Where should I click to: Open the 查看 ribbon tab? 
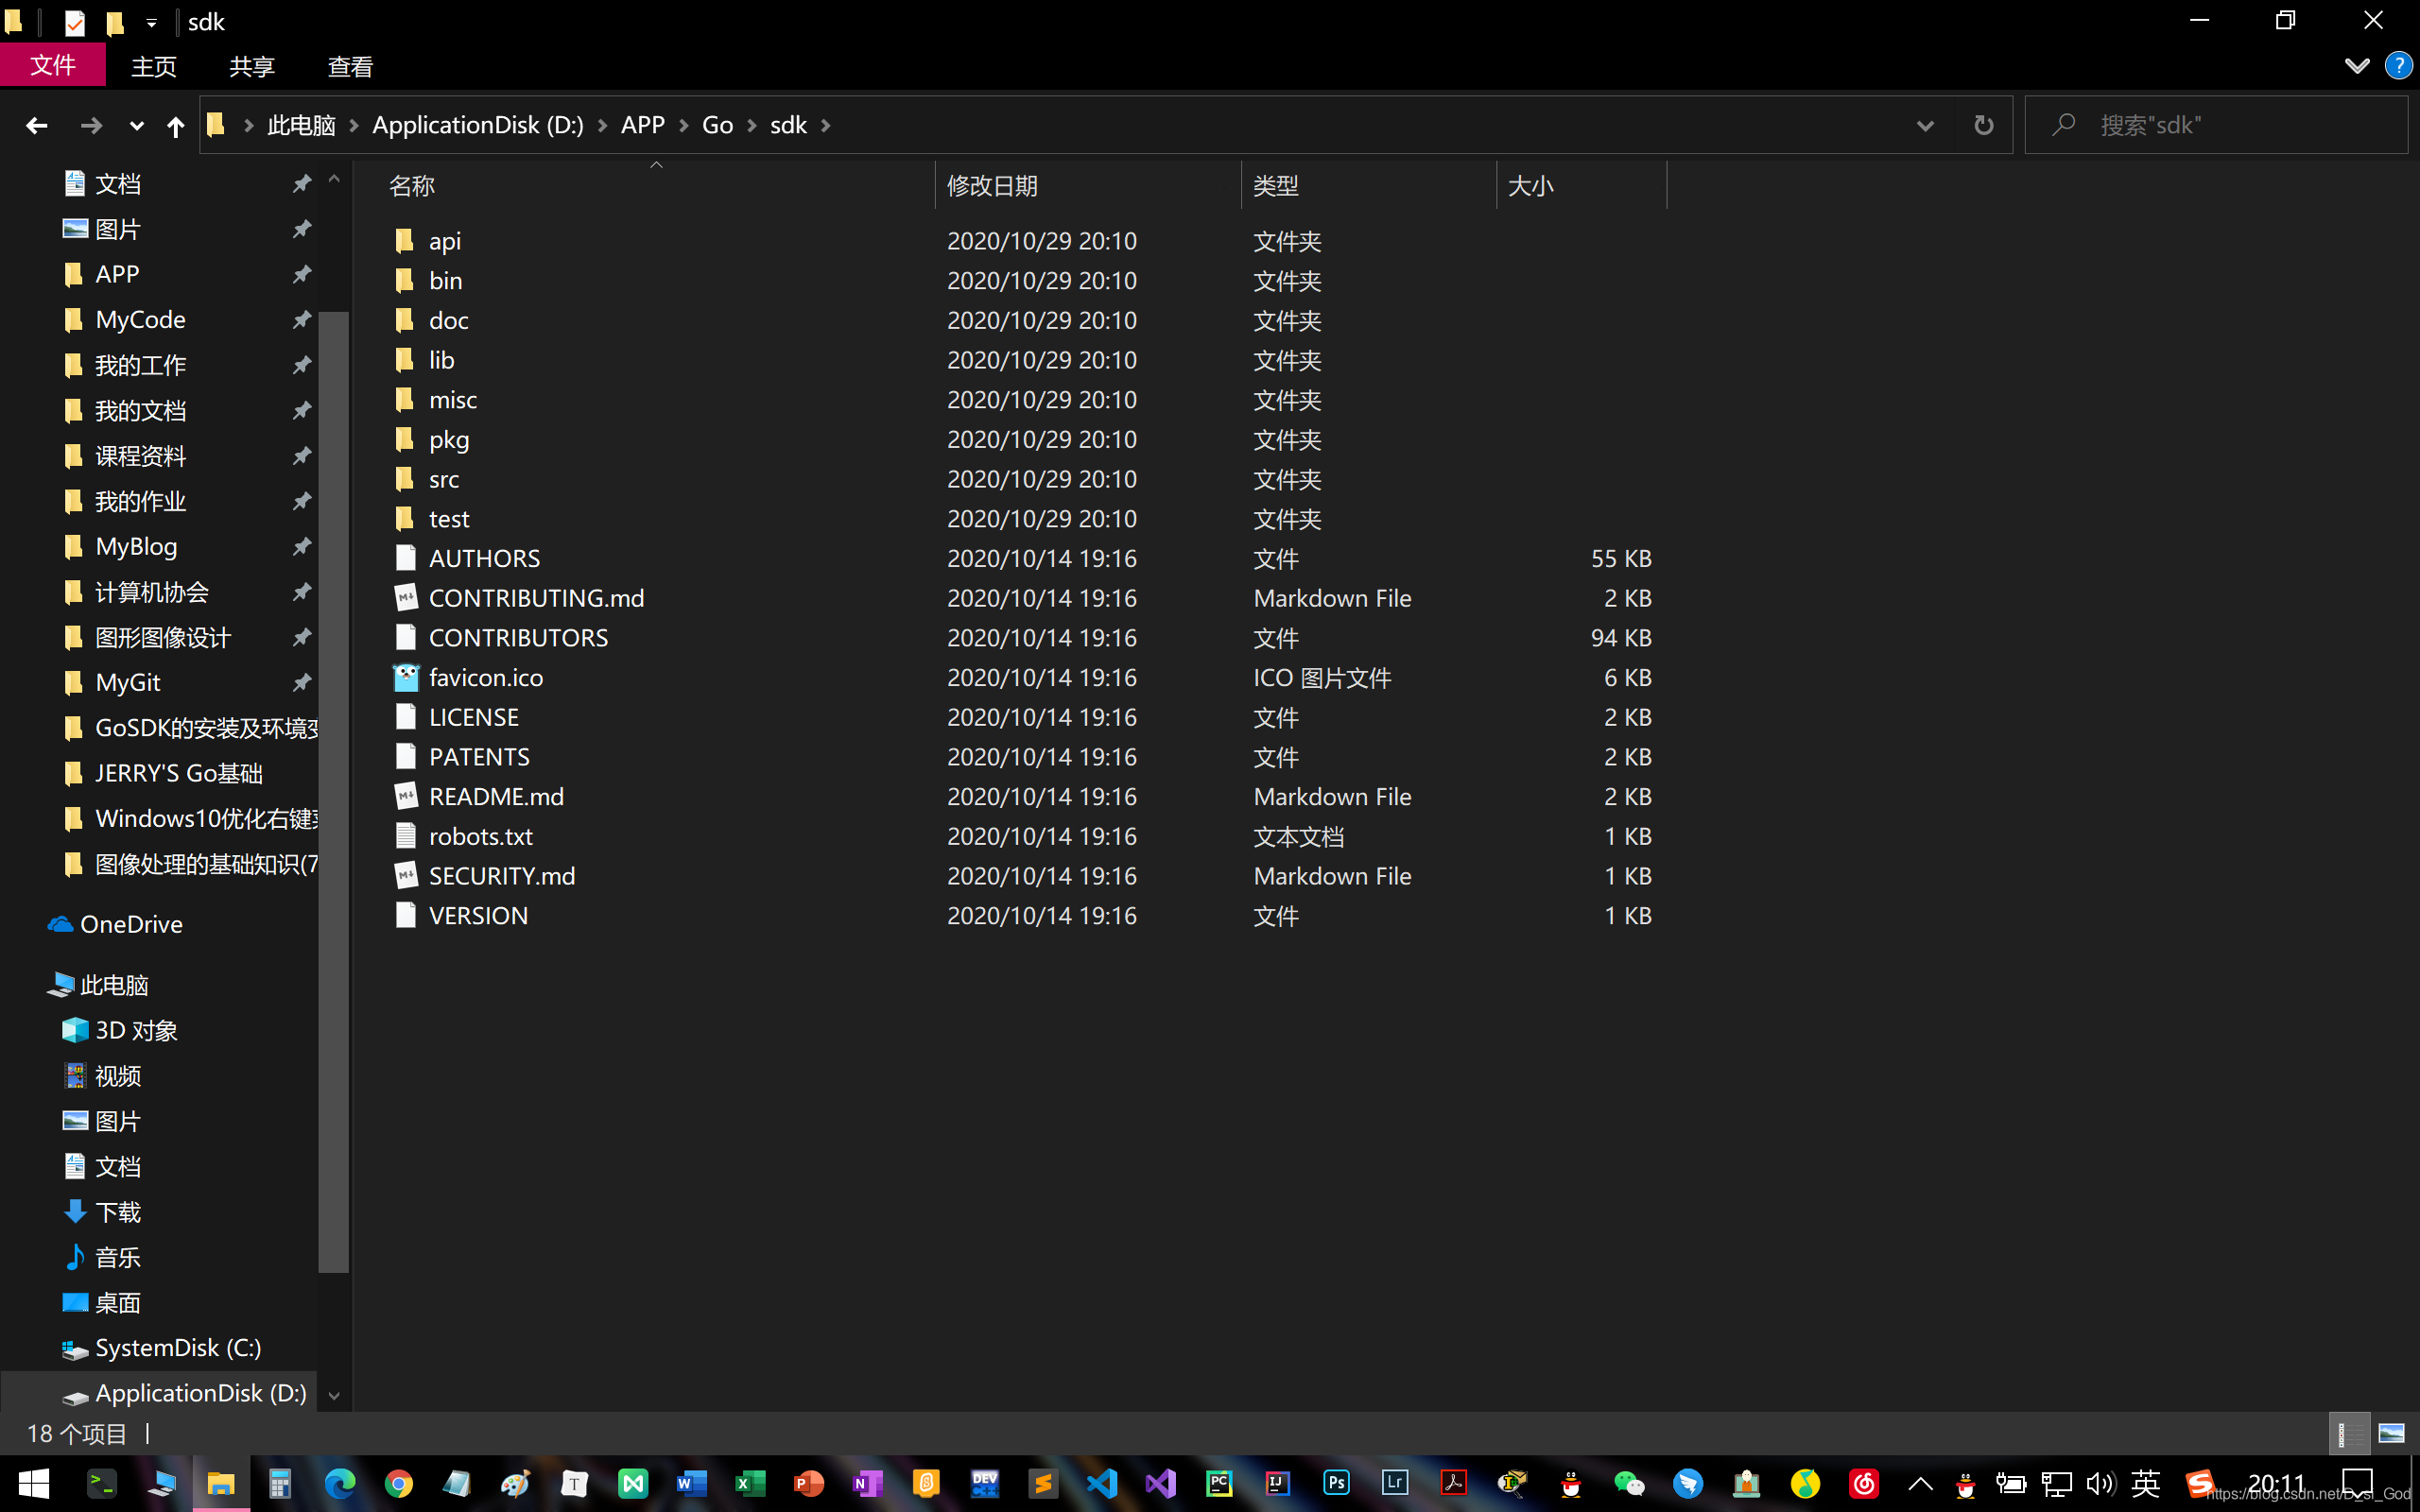(350, 66)
